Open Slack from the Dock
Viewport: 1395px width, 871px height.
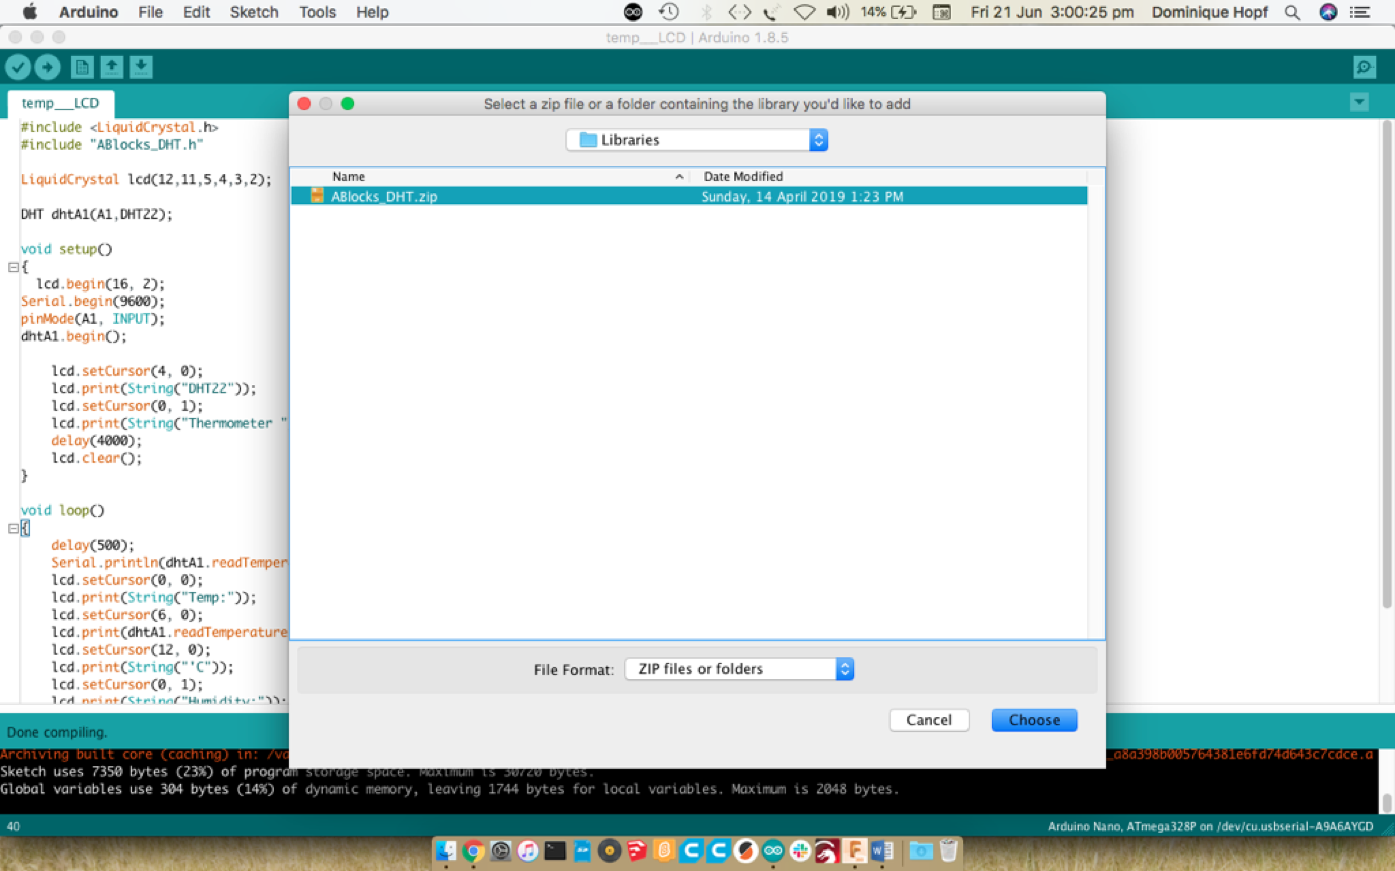800,851
